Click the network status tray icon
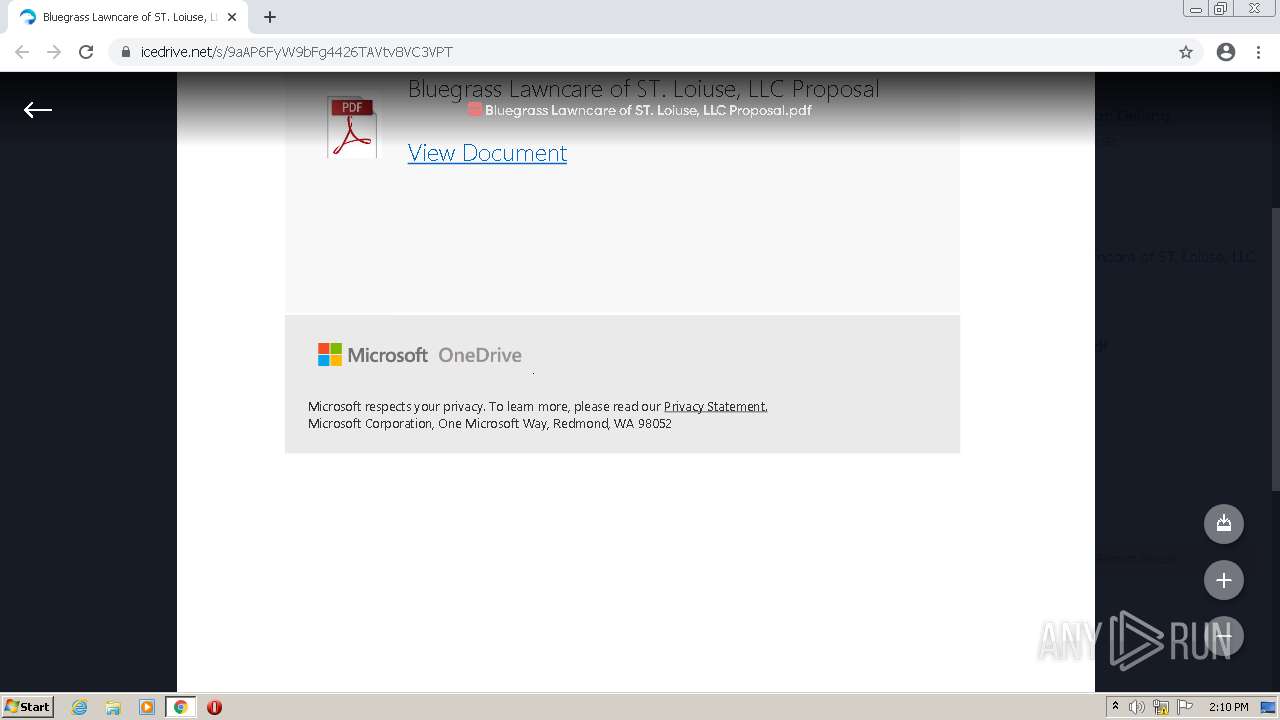The height and width of the screenshot is (720, 1280). pyautogui.click(x=1161, y=707)
